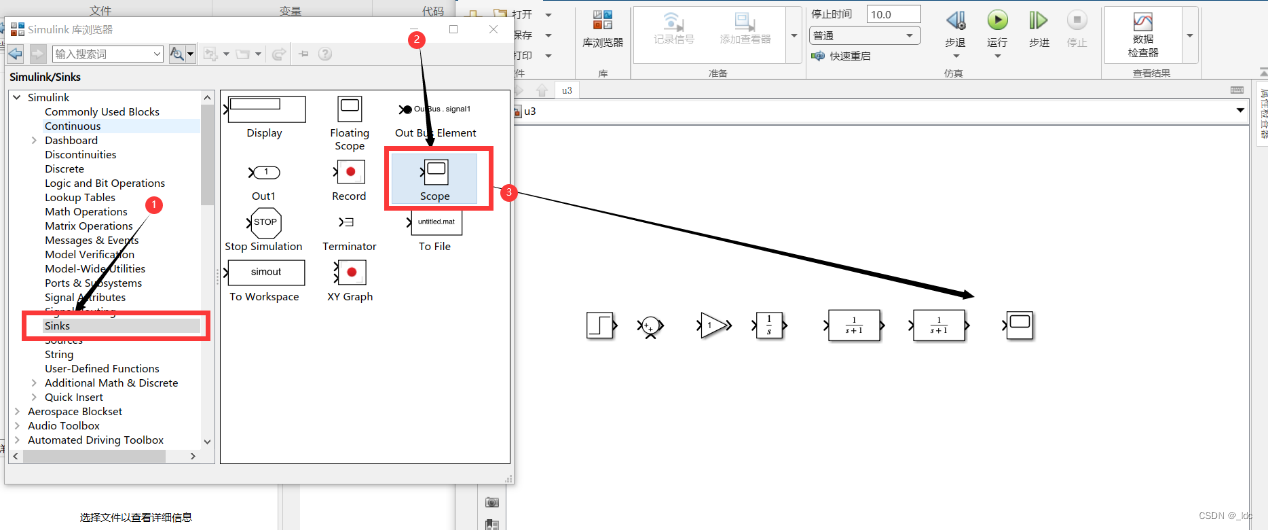The image size is (1268, 530).
Task: Click the forward arrow in Library Browser
Action: [37, 54]
